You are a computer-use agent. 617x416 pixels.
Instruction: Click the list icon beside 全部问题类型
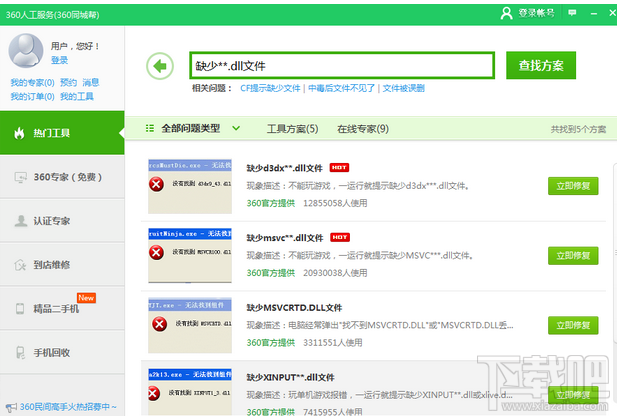(x=150, y=128)
